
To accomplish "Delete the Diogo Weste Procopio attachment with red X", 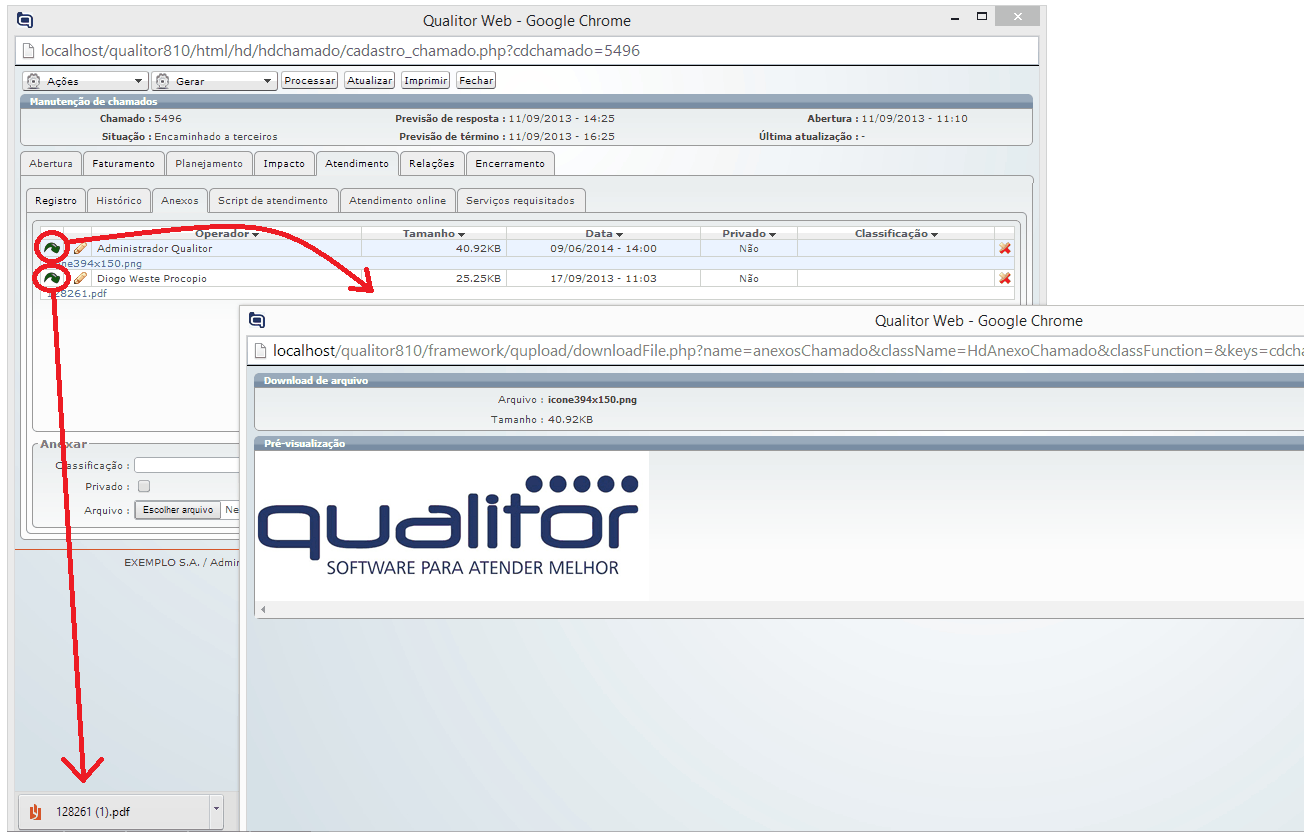I will (1005, 279).
